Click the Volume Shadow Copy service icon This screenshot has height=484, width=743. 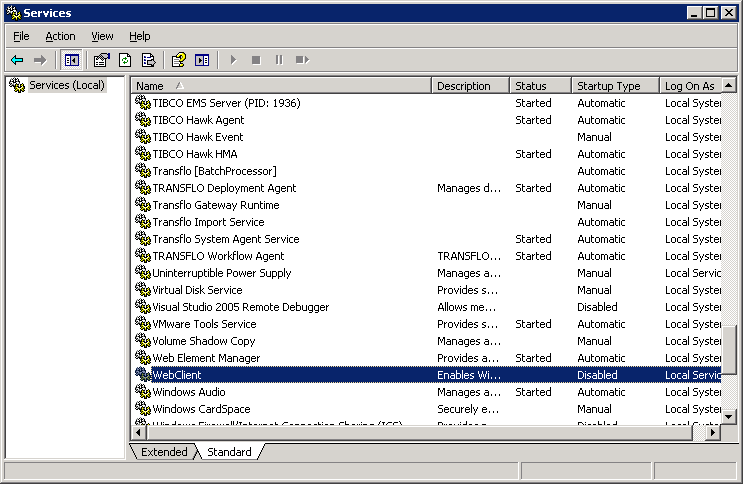[x=143, y=341]
